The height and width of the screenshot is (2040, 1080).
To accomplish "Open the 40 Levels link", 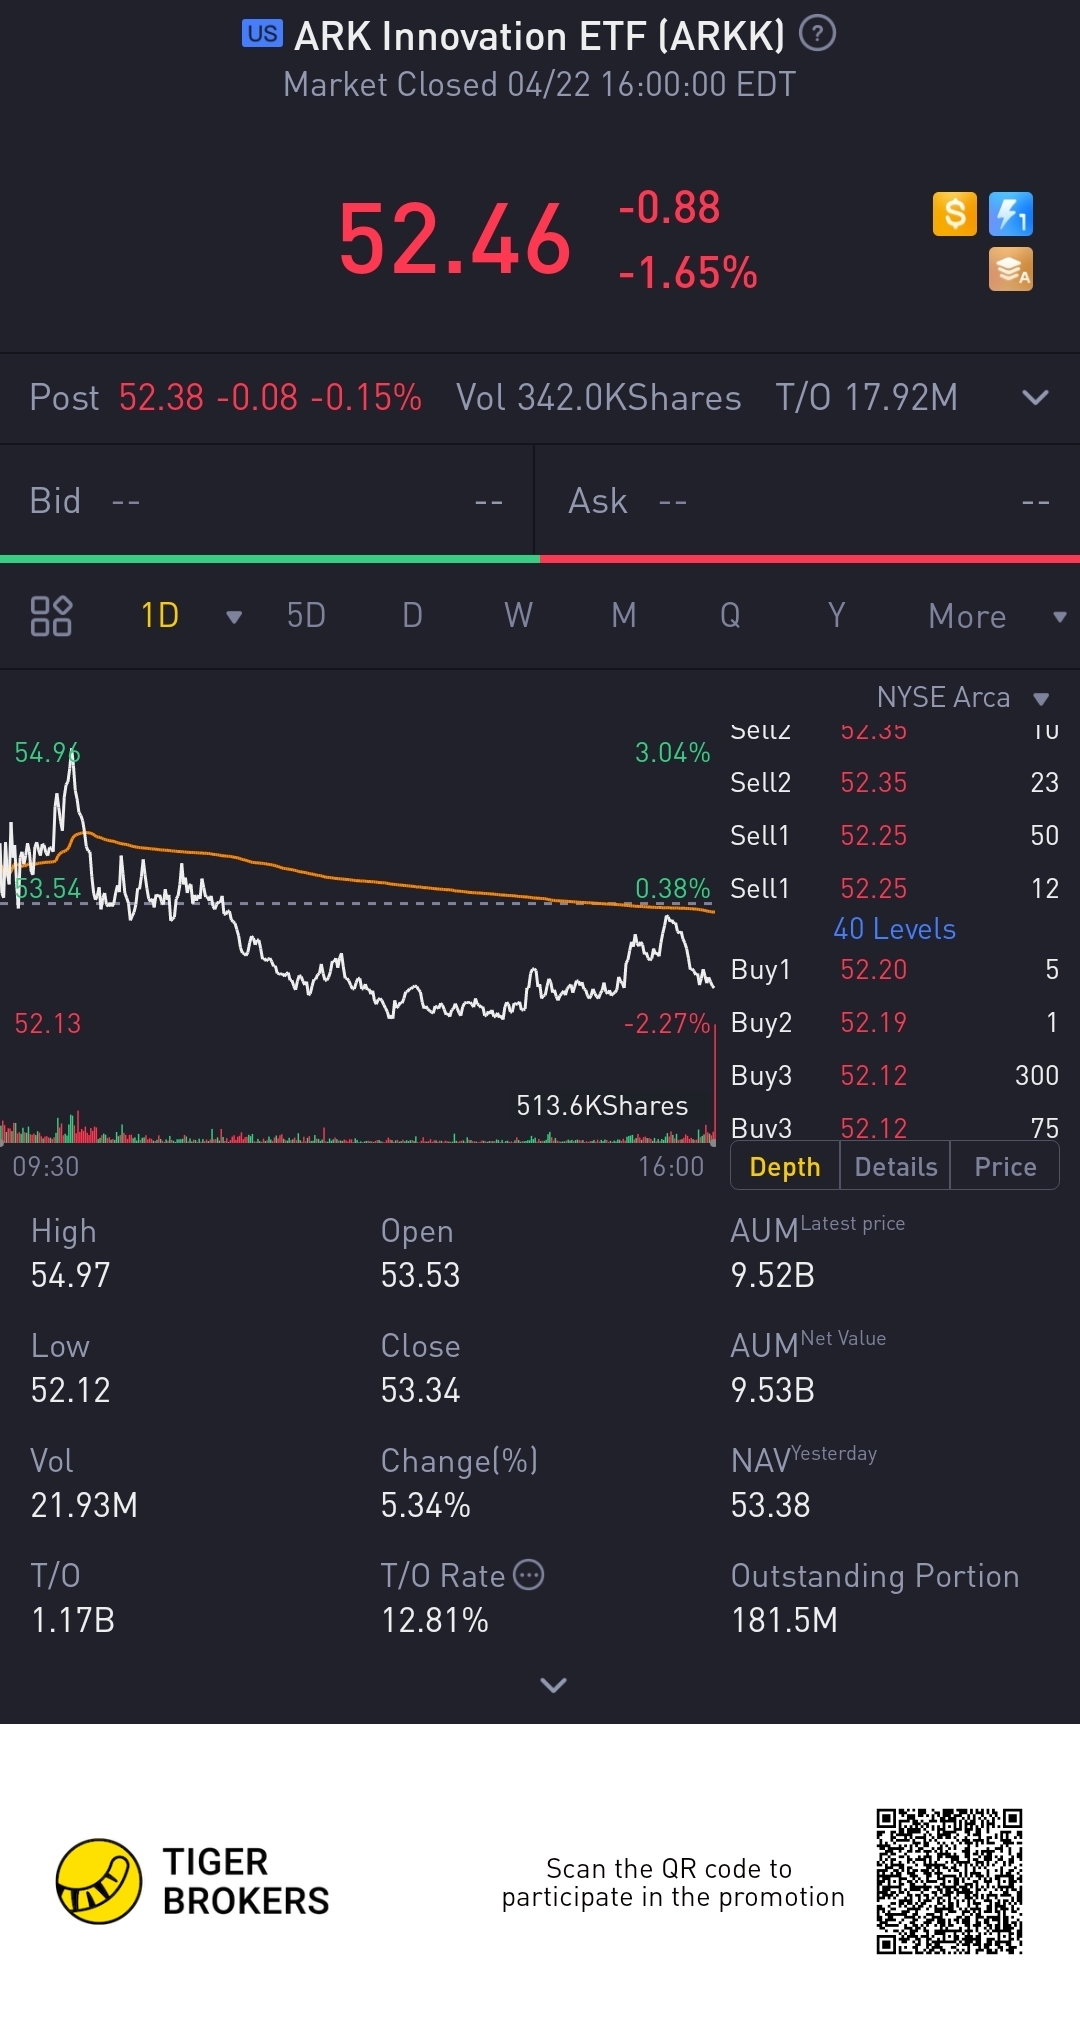I will [x=894, y=929].
